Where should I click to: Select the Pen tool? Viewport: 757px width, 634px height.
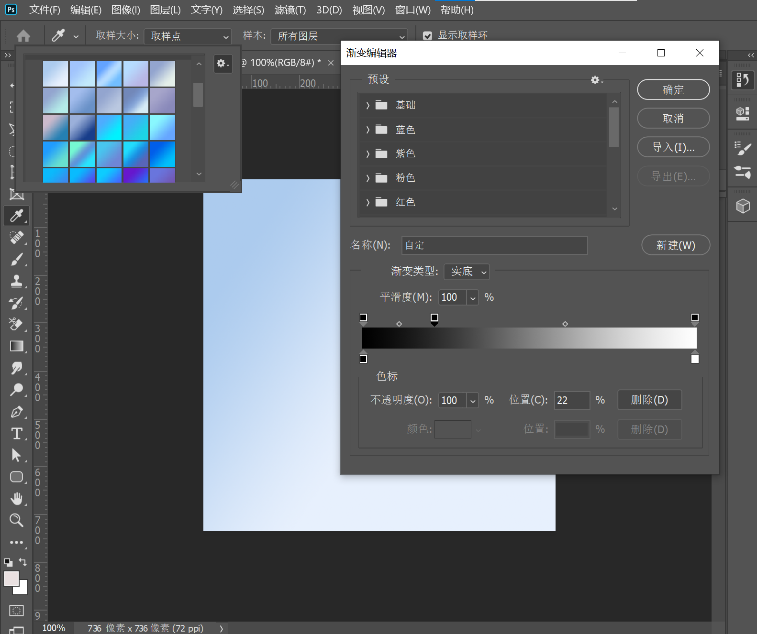tap(16, 412)
